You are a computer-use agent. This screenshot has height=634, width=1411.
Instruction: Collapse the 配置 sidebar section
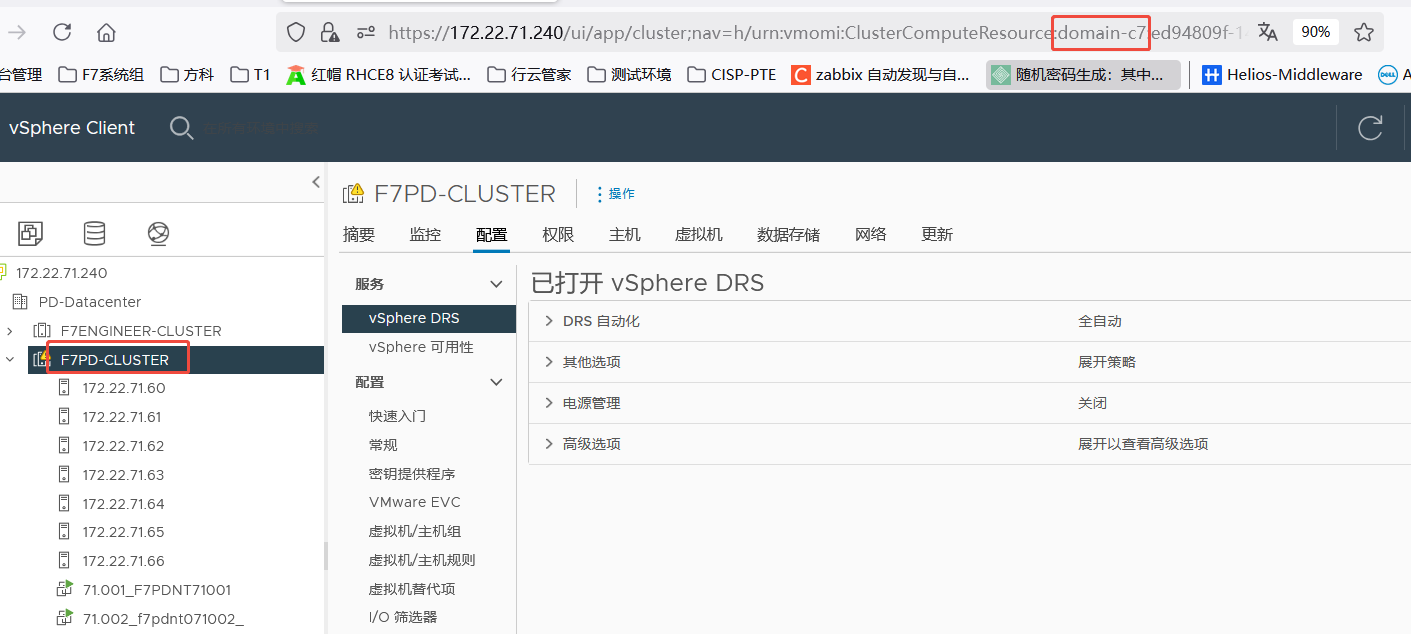pos(495,382)
